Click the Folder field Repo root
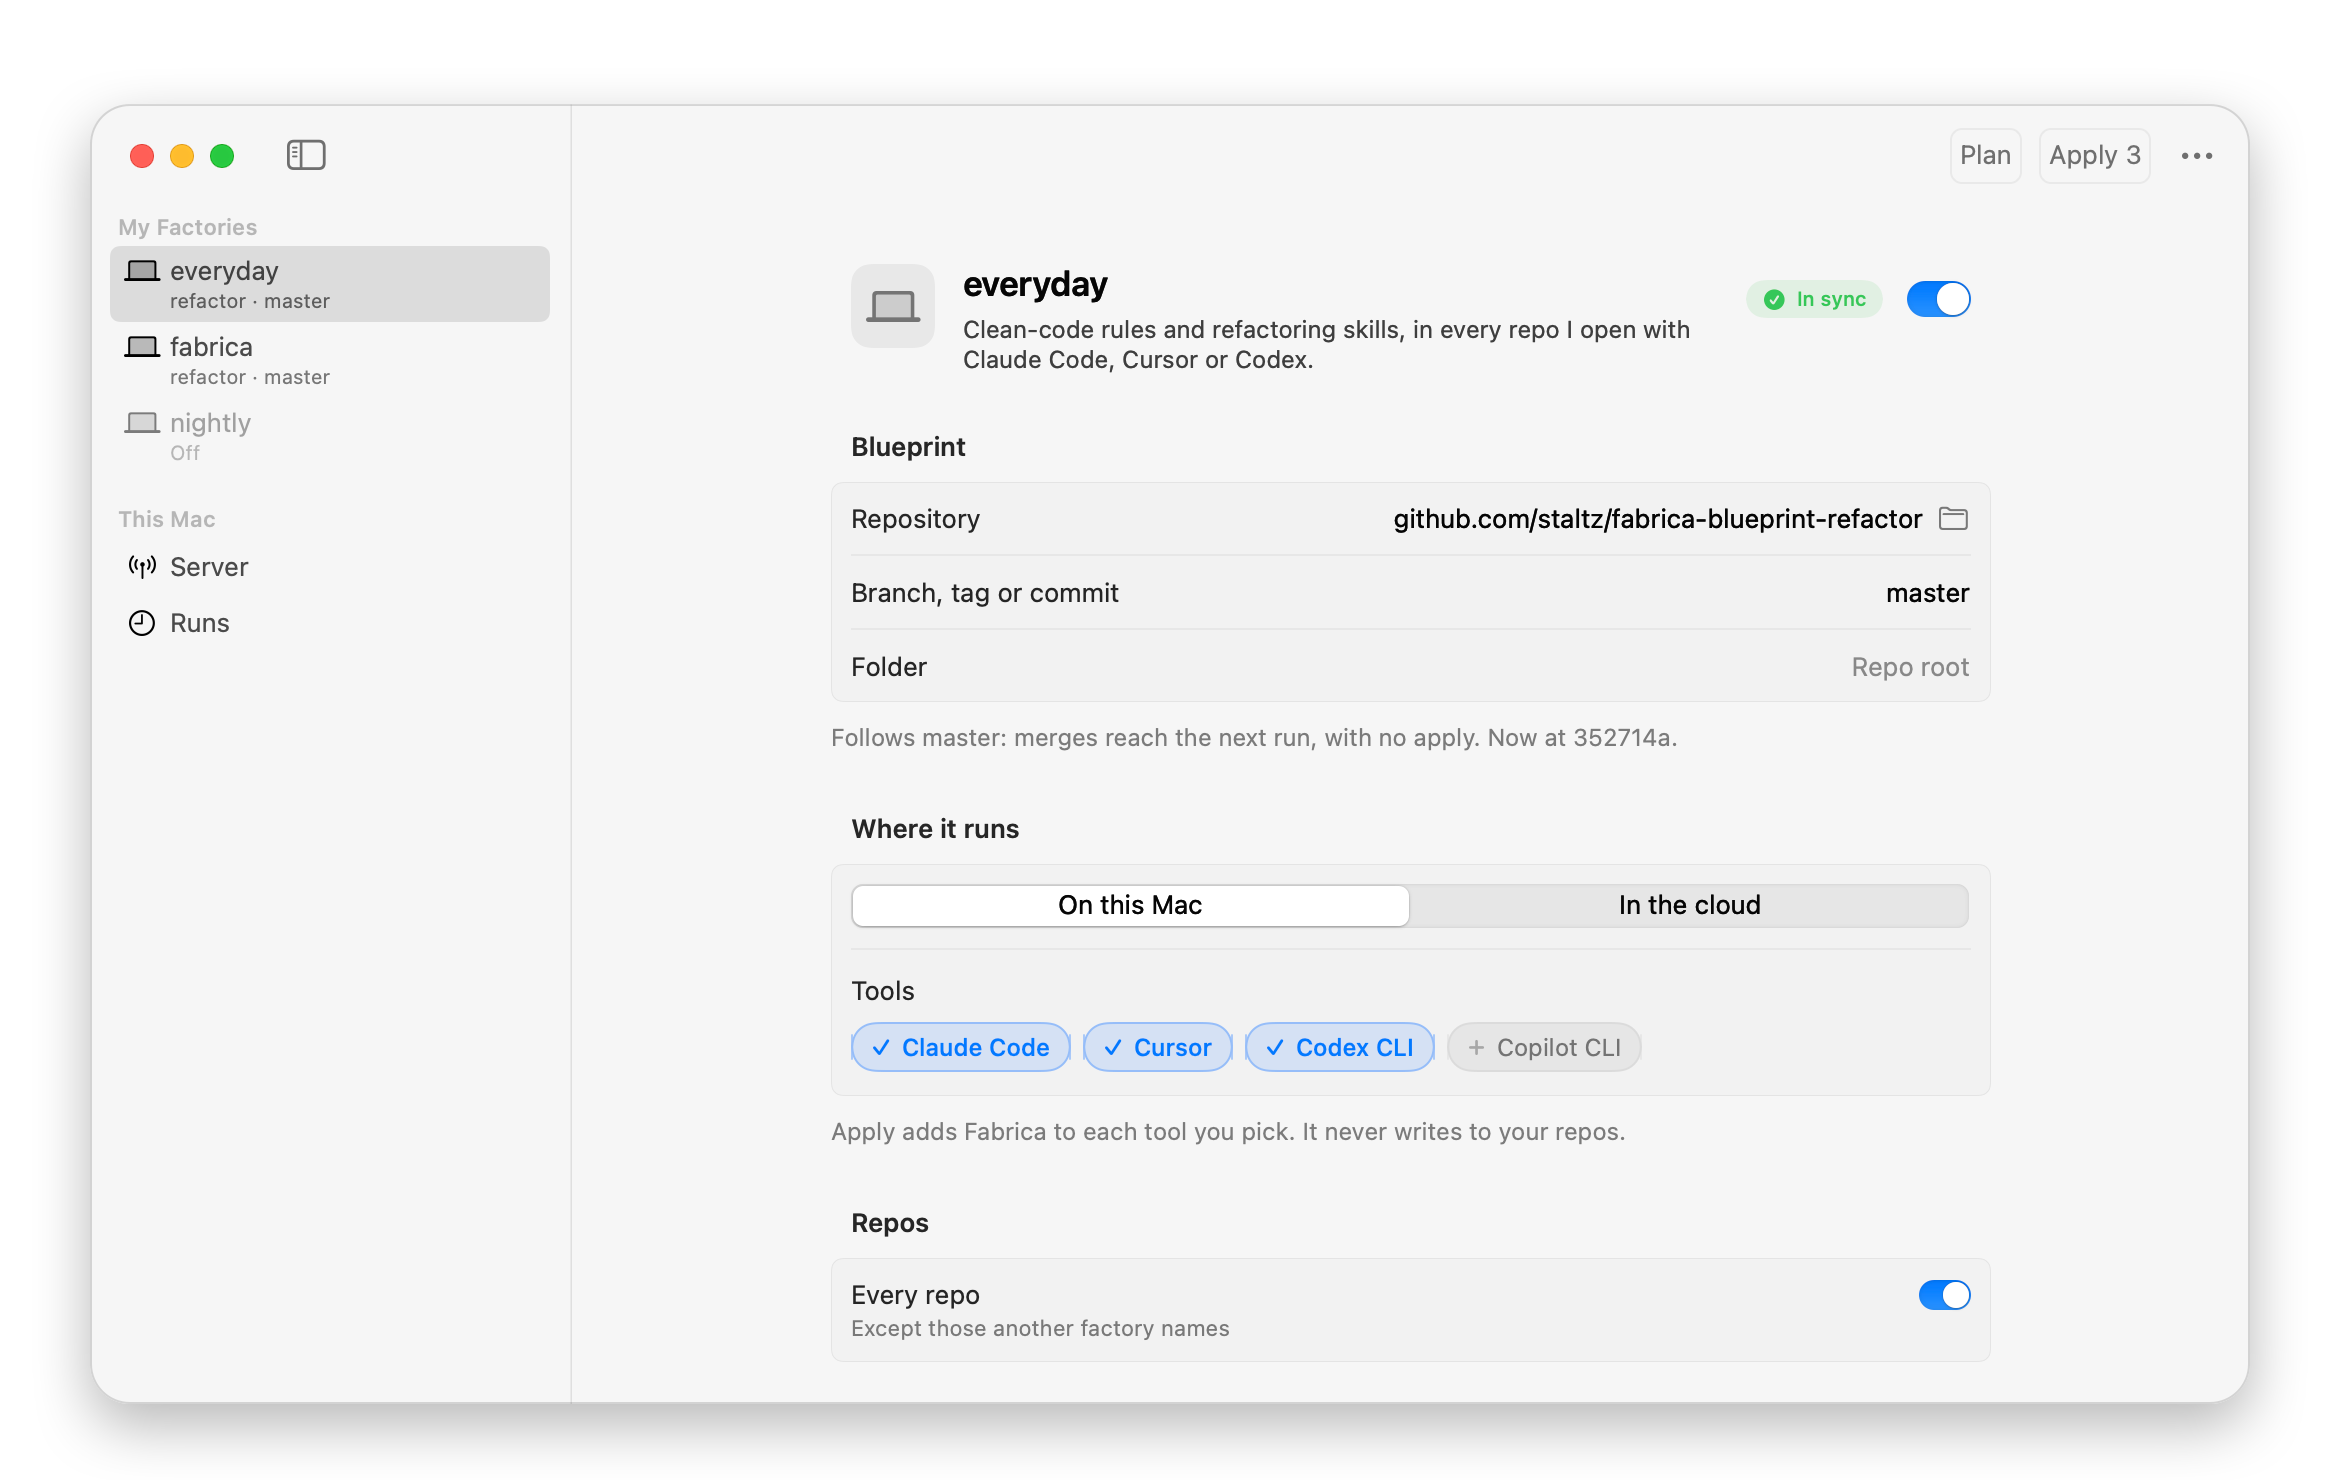 (1910, 667)
